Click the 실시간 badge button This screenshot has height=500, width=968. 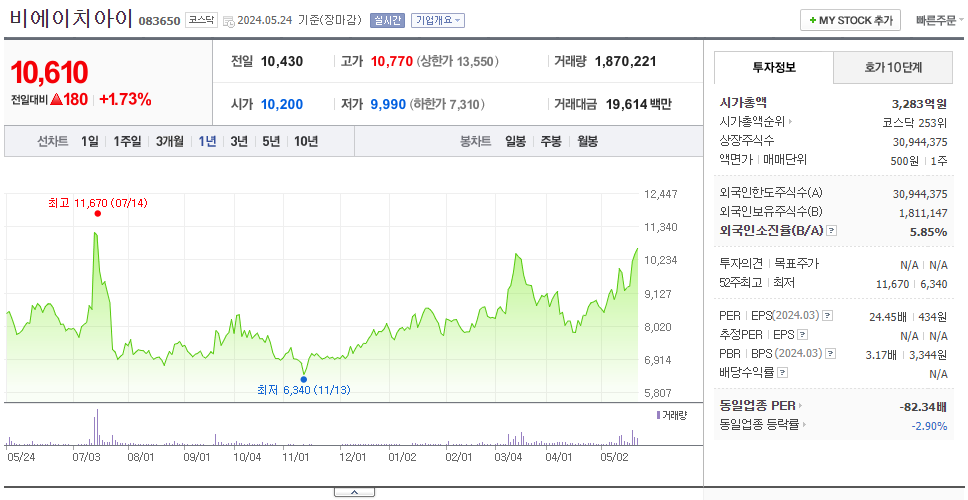point(387,20)
